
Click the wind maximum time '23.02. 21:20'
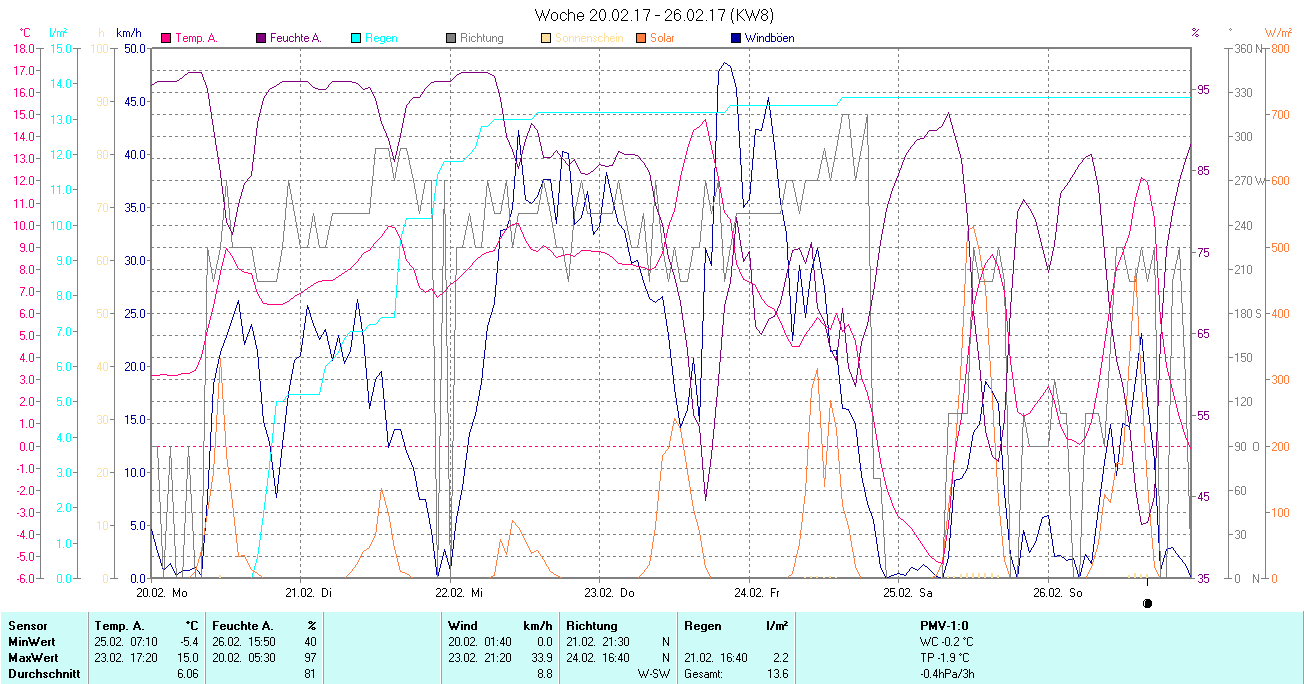pos(478,658)
